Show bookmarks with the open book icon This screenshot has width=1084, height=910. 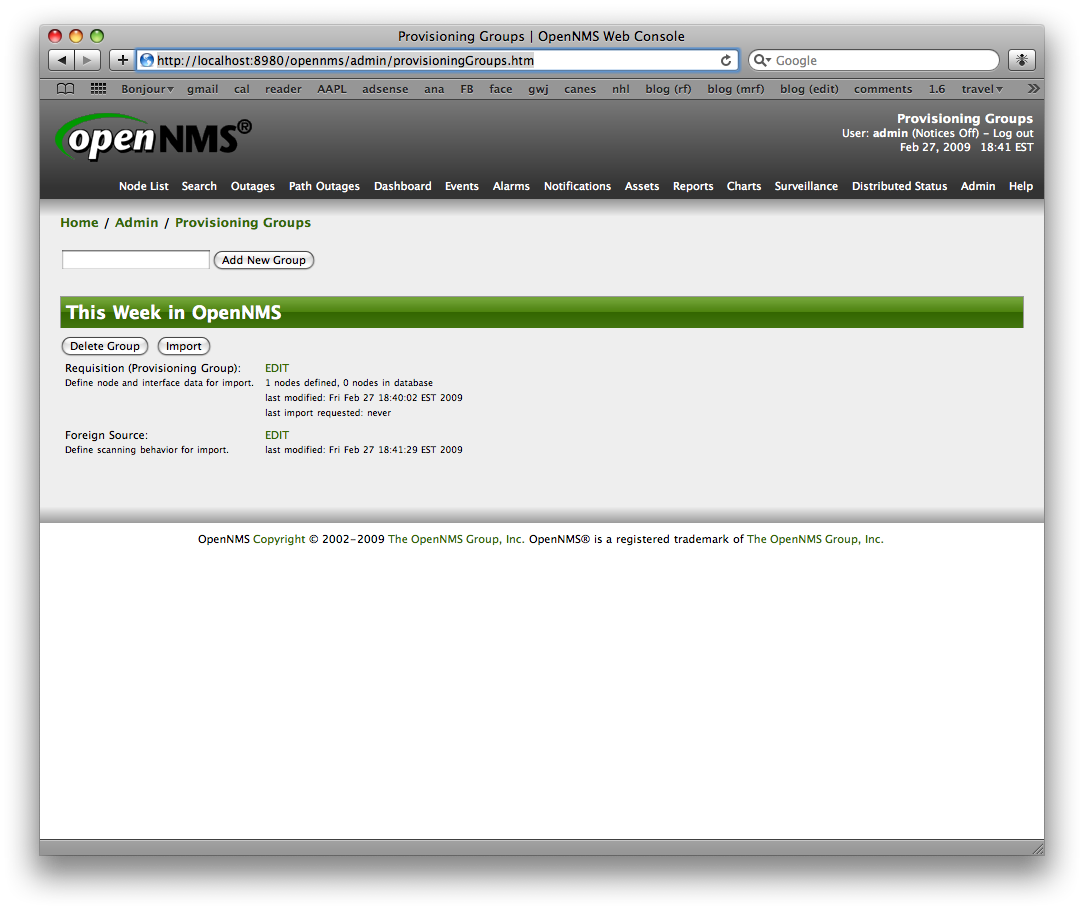click(66, 89)
